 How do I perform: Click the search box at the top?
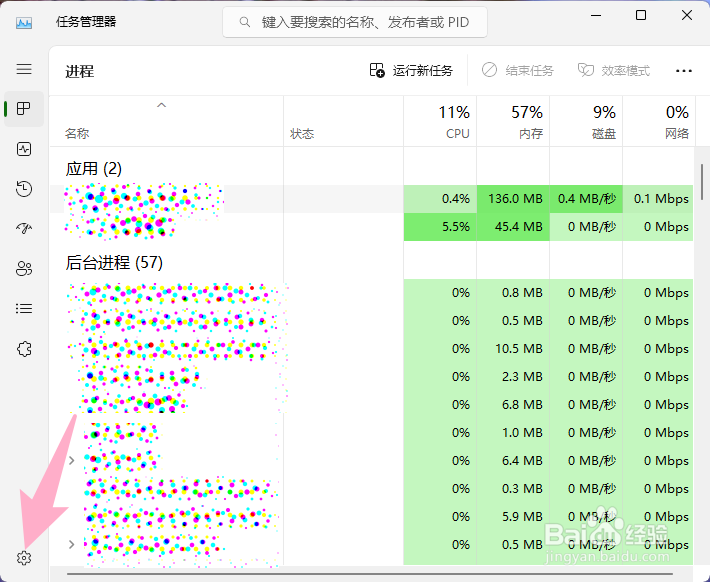[x=355, y=21]
